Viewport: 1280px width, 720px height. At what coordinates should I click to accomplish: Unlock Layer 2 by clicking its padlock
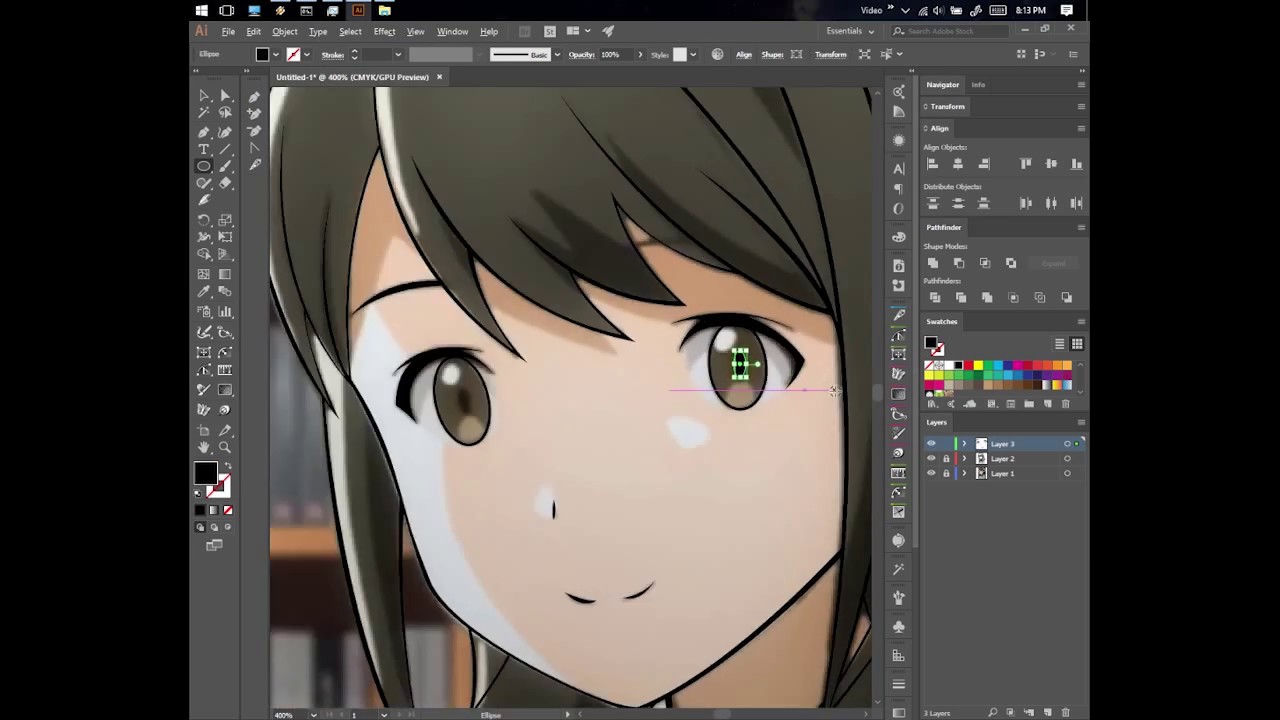[946, 459]
